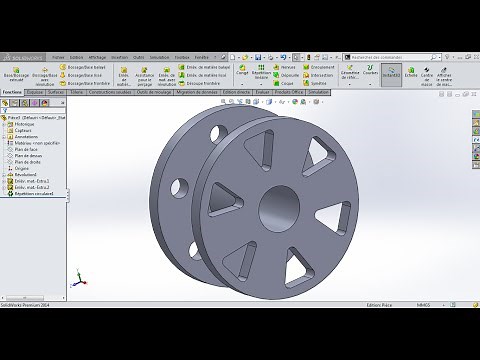The height and width of the screenshot is (360, 480).
Task: Choose the Bossage/Base lissé tool
Action: 81,75
